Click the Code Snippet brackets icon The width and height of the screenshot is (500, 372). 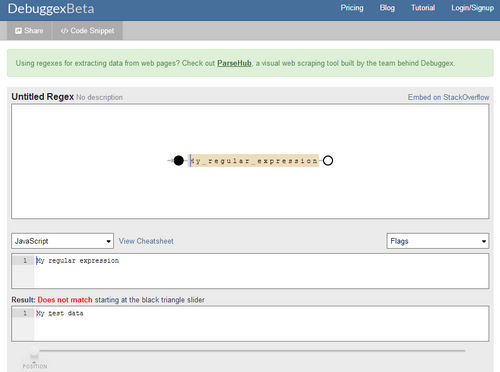click(64, 31)
